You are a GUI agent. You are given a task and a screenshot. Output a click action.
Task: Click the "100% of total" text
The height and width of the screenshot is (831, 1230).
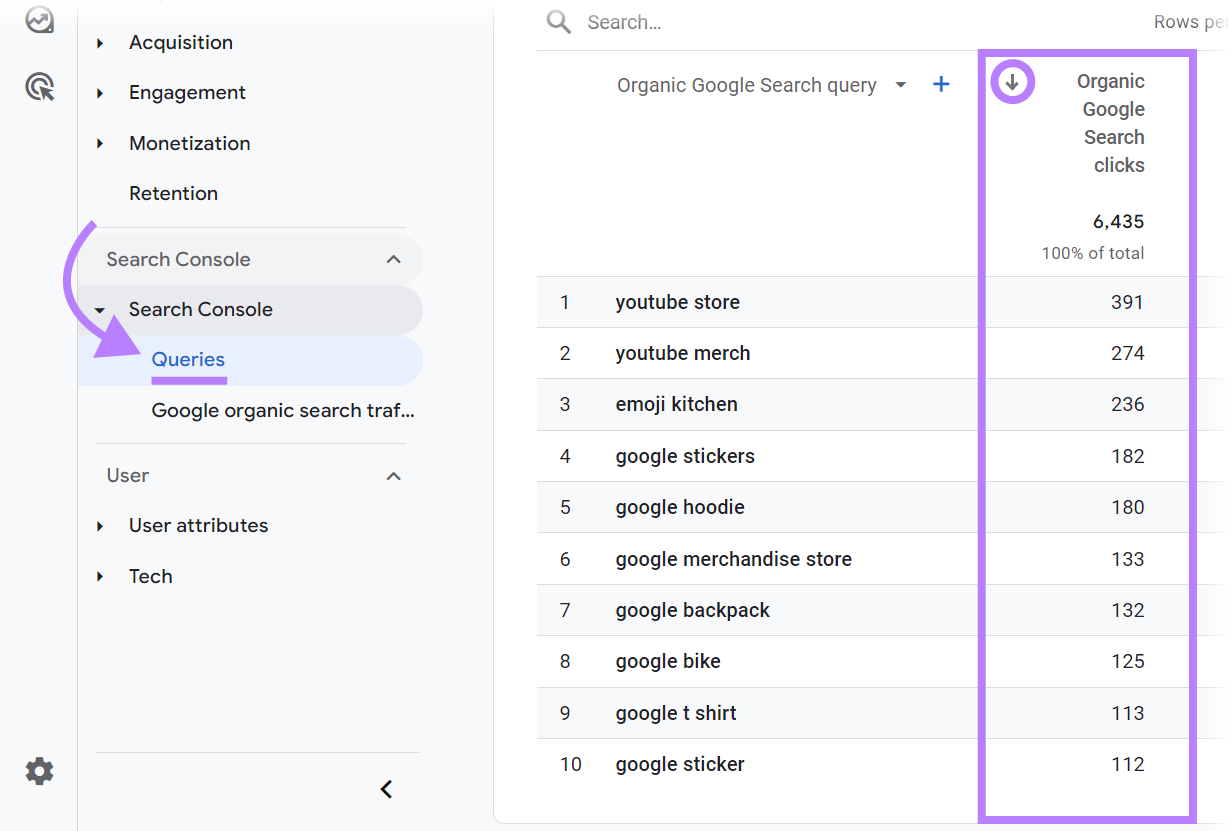pyautogui.click(x=1093, y=253)
